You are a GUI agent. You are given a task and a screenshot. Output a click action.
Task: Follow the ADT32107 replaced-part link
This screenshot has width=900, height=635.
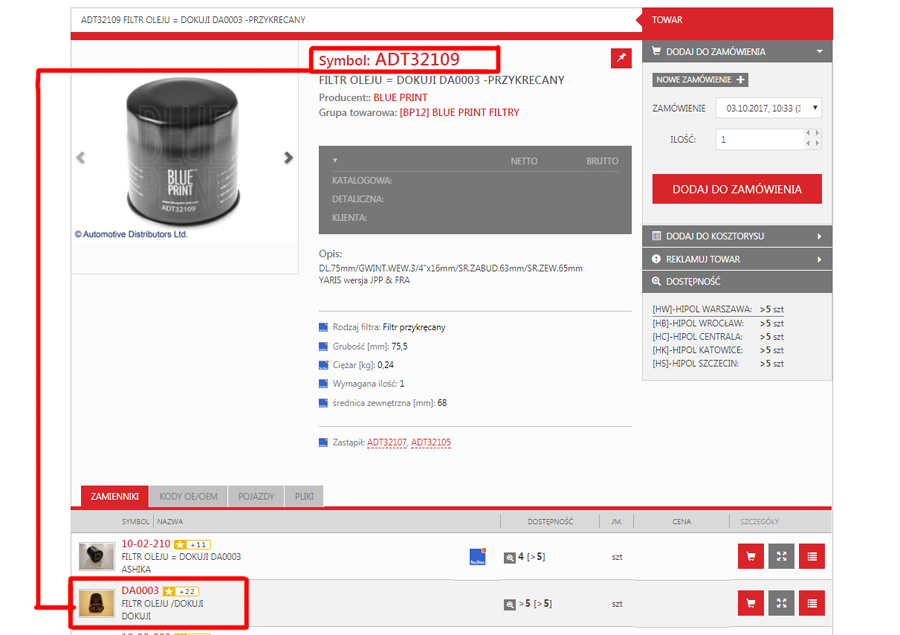(x=386, y=443)
